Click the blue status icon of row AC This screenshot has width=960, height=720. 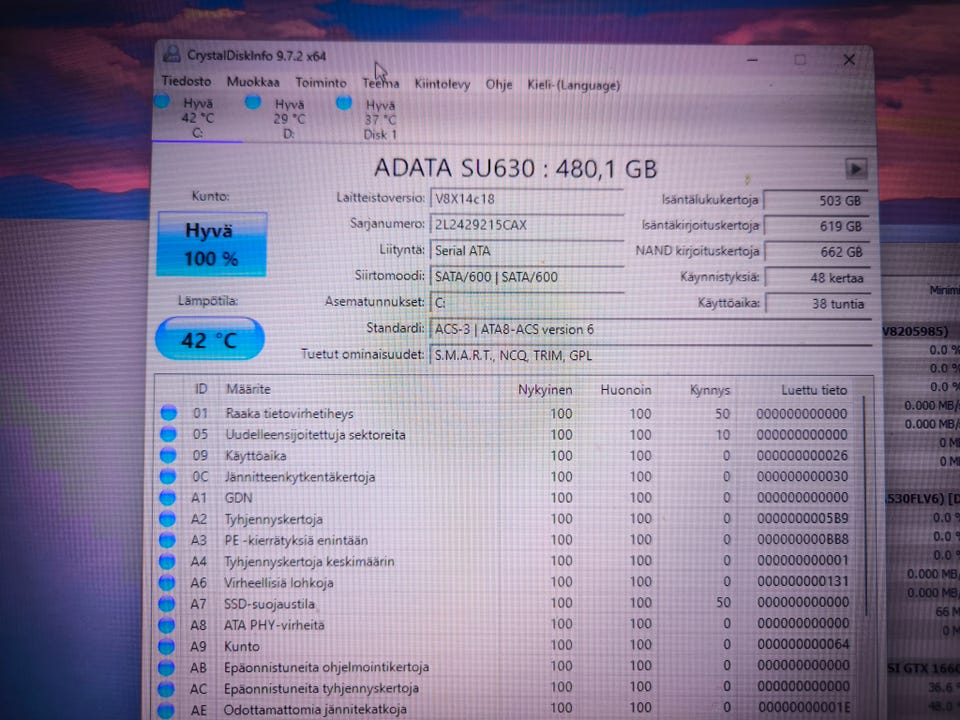165,688
